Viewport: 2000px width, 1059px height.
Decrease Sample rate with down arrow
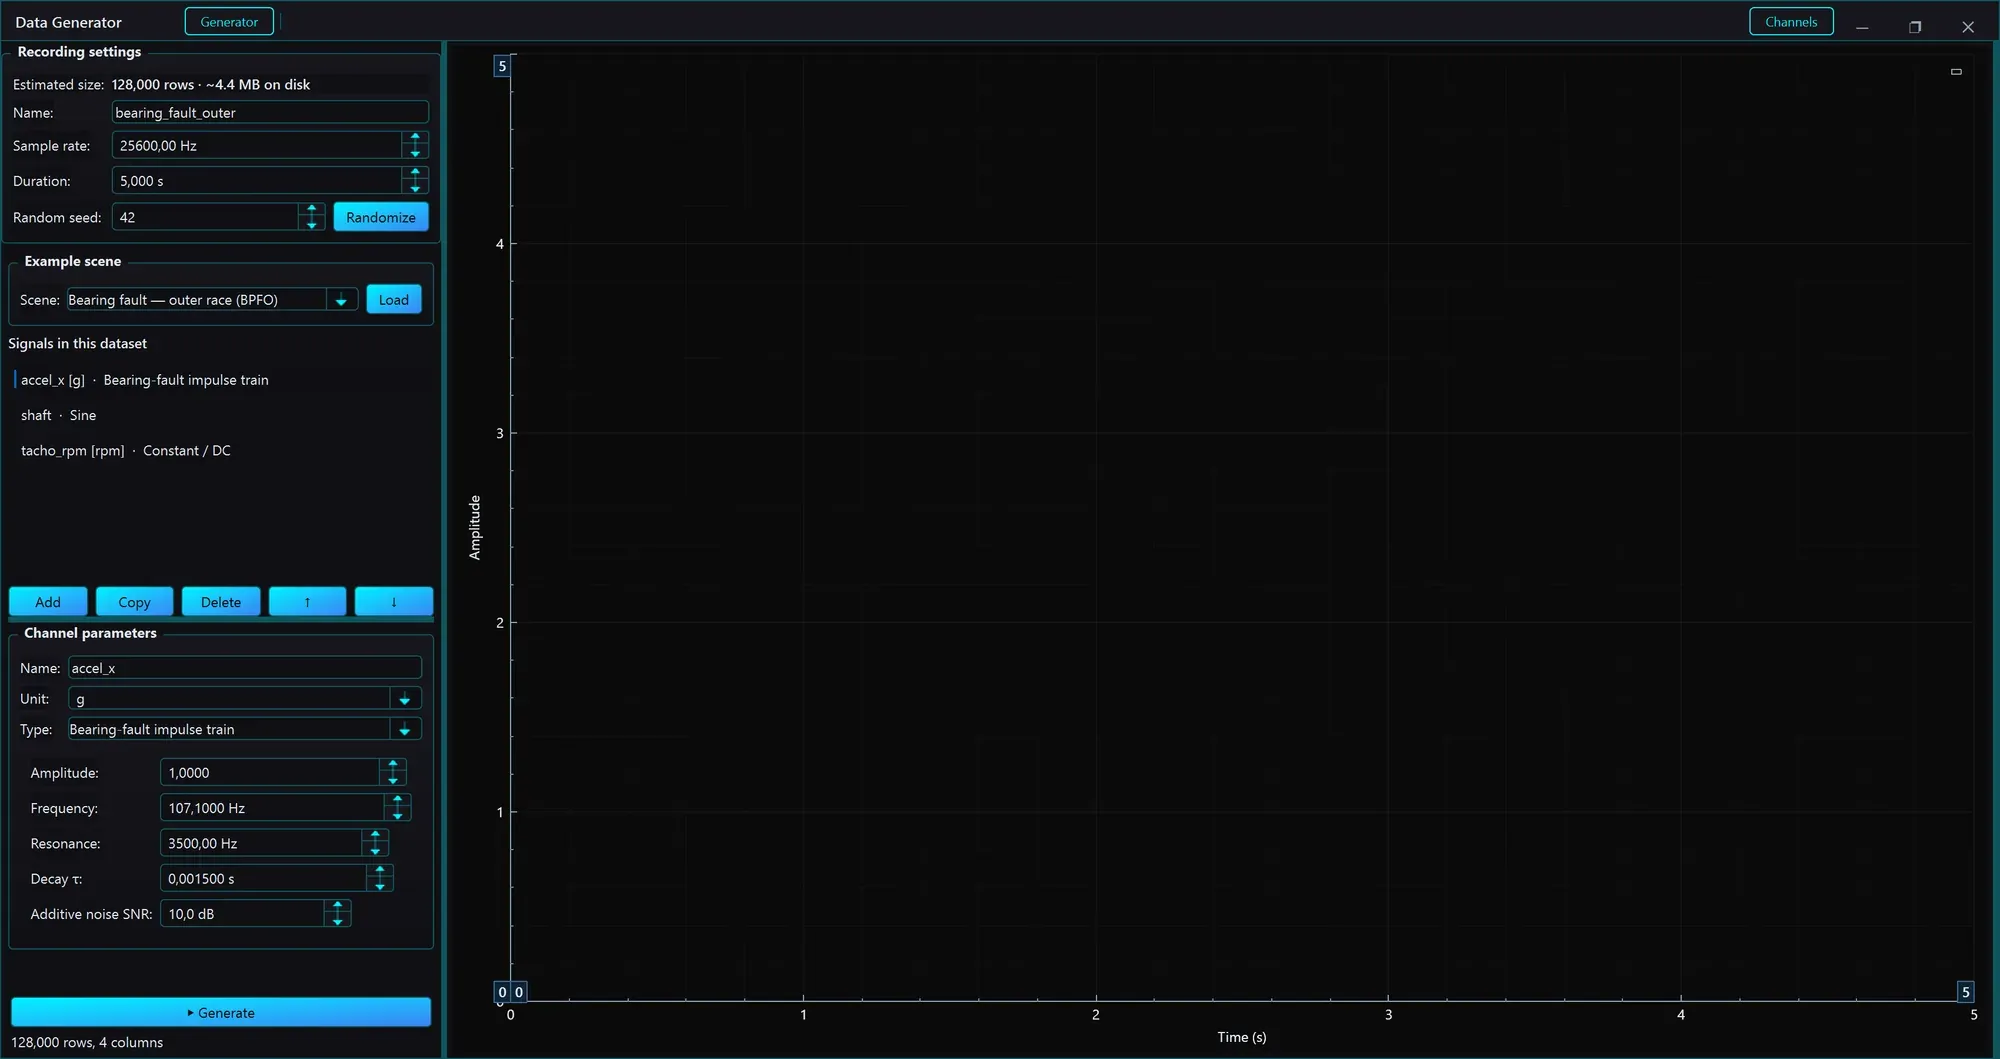pos(415,153)
